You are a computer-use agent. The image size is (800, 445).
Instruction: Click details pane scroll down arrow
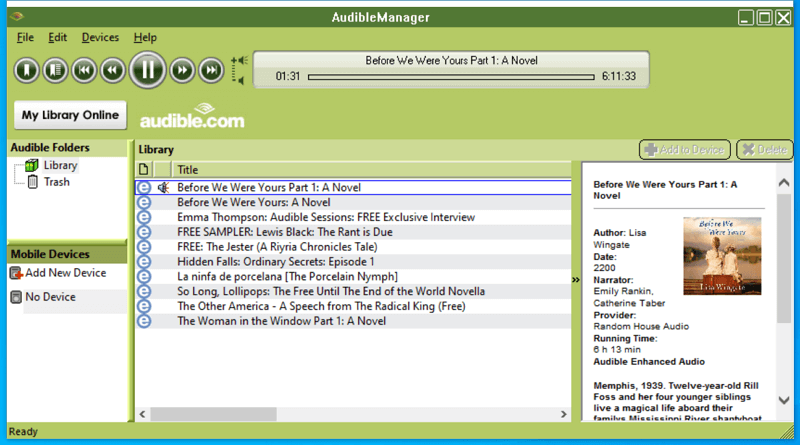pos(784,401)
